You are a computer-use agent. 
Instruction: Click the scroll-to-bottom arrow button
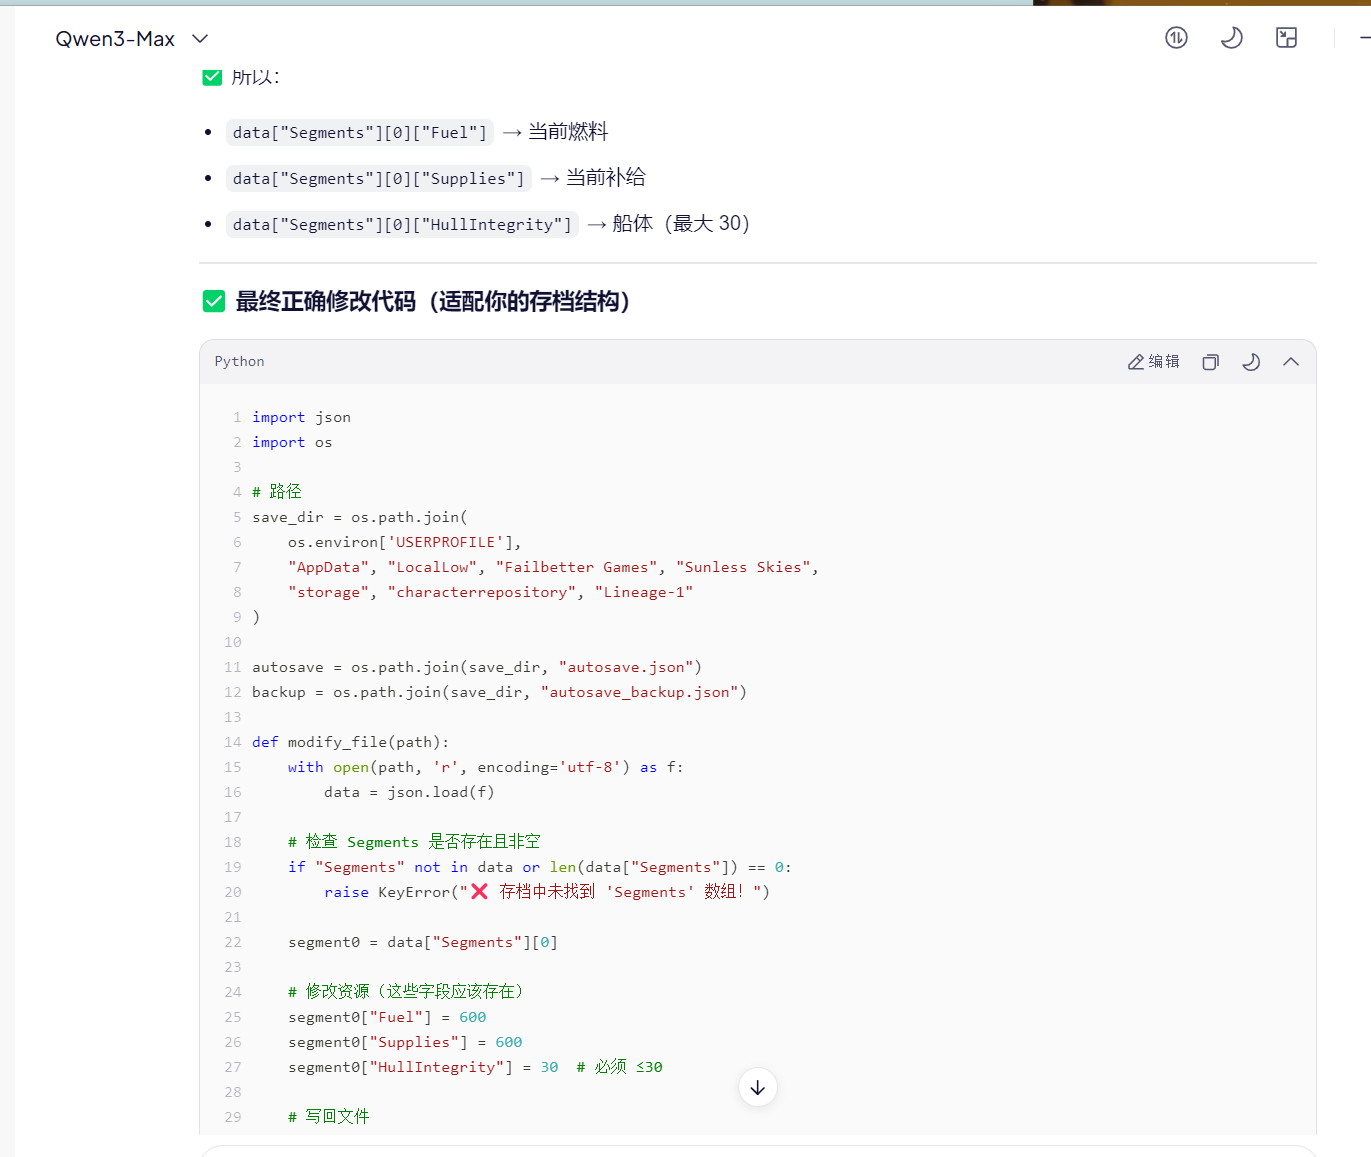tap(757, 1087)
